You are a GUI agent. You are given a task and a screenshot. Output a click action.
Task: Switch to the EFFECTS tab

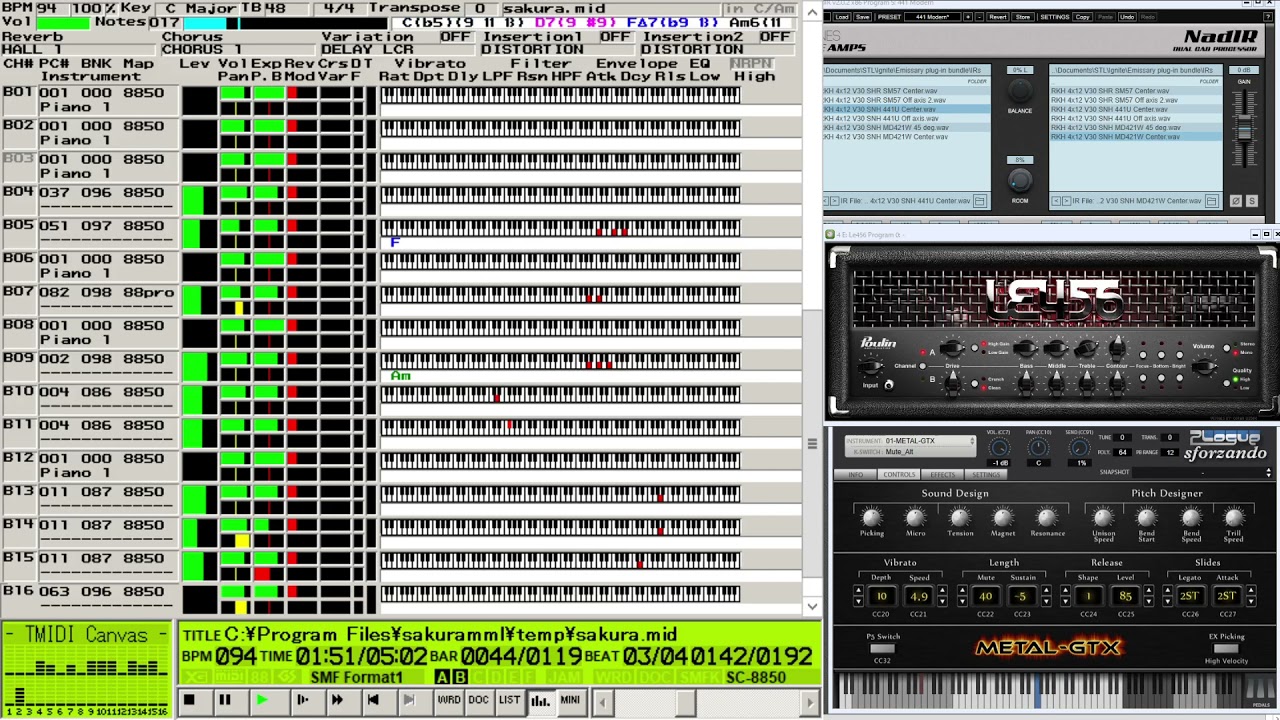point(942,475)
